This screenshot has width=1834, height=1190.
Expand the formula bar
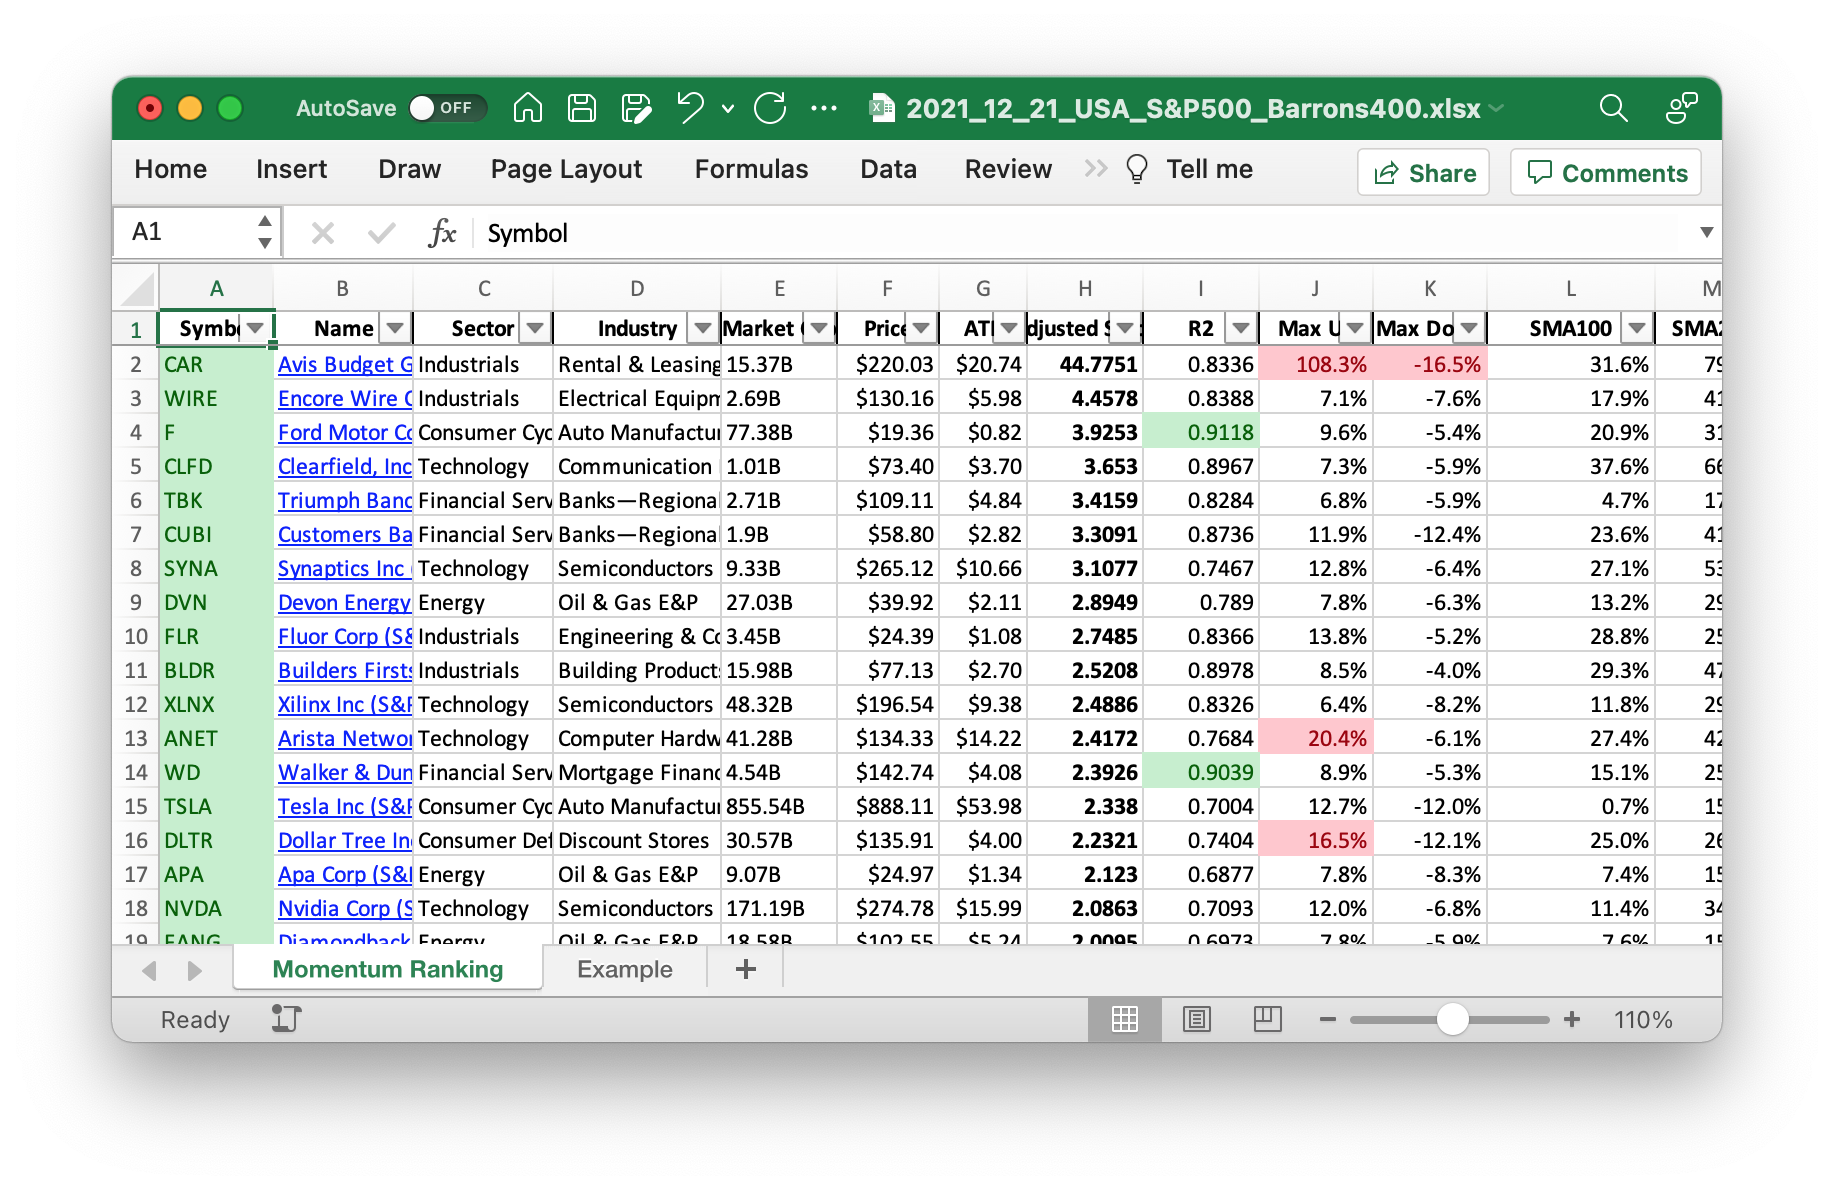tap(1706, 233)
